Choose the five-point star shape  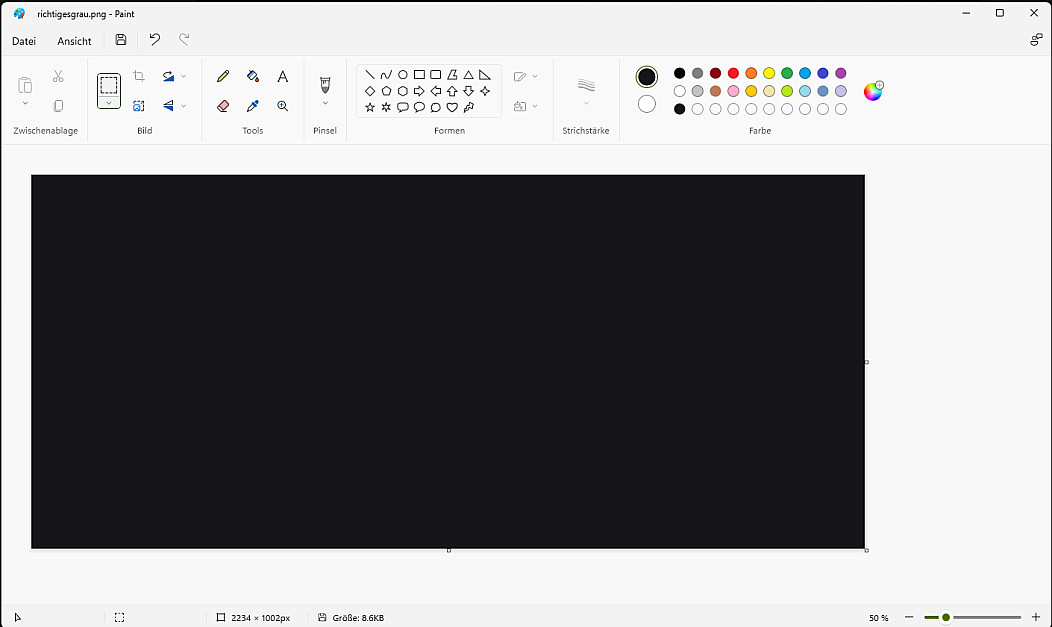click(370, 107)
